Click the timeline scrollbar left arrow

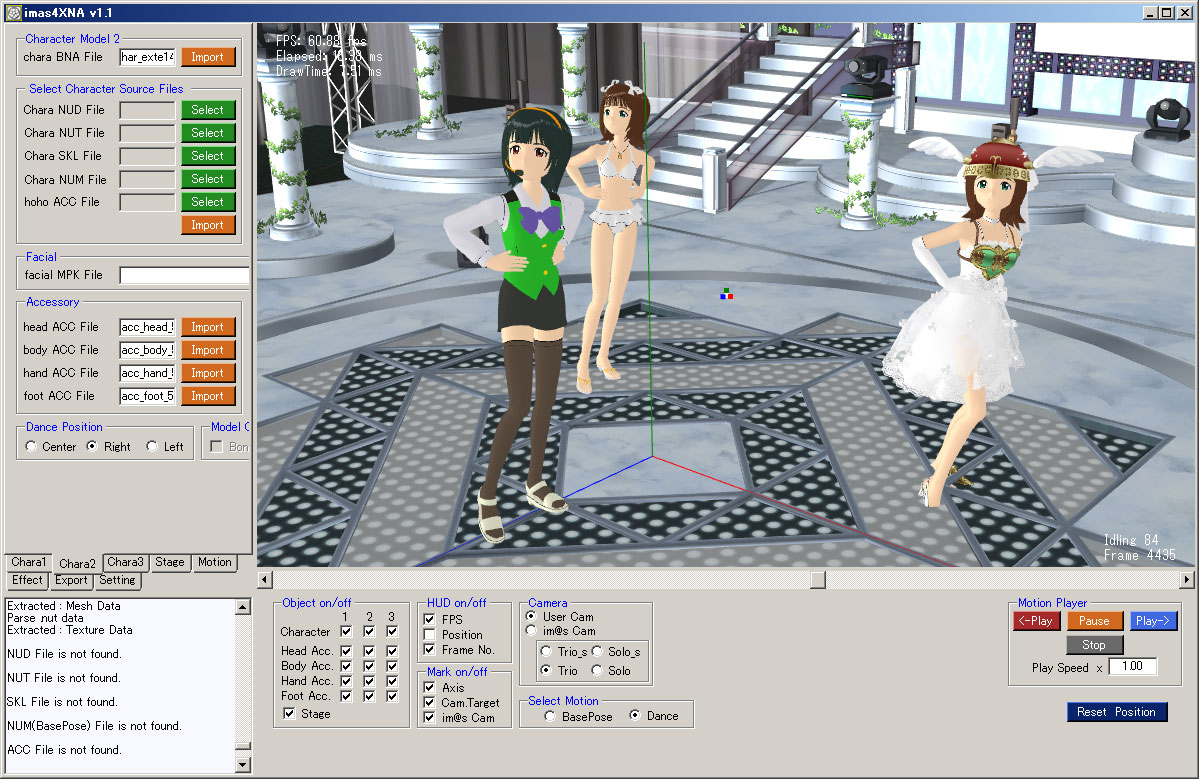click(x=265, y=579)
